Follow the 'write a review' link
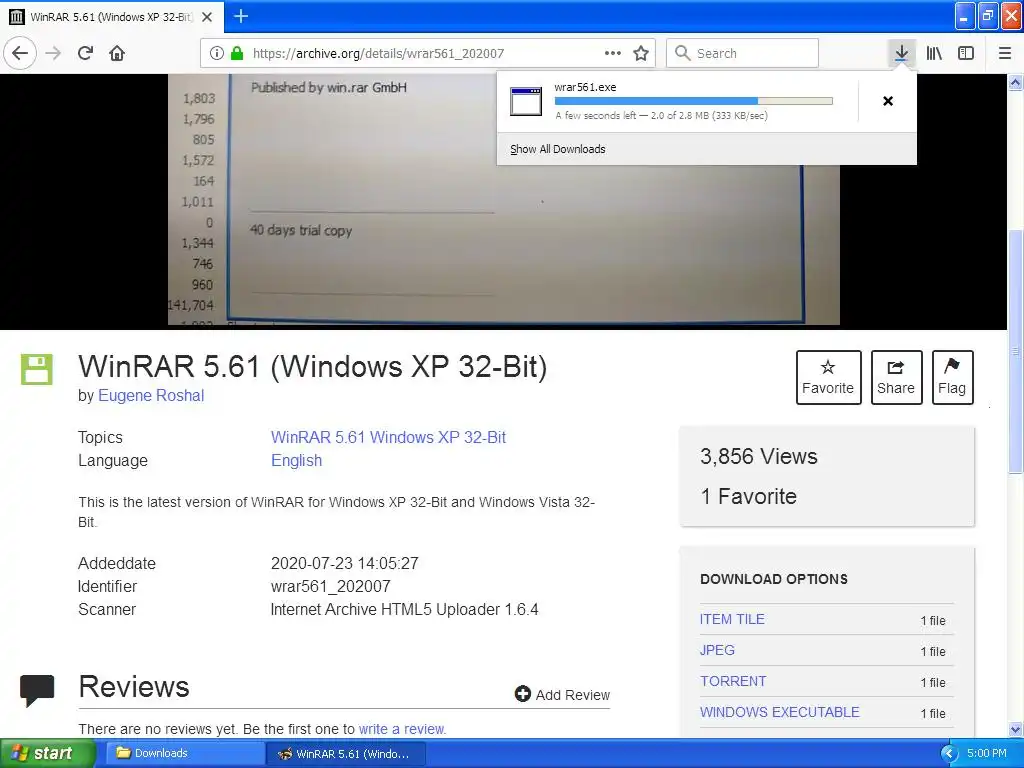The height and width of the screenshot is (768, 1024). tap(402, 729)
